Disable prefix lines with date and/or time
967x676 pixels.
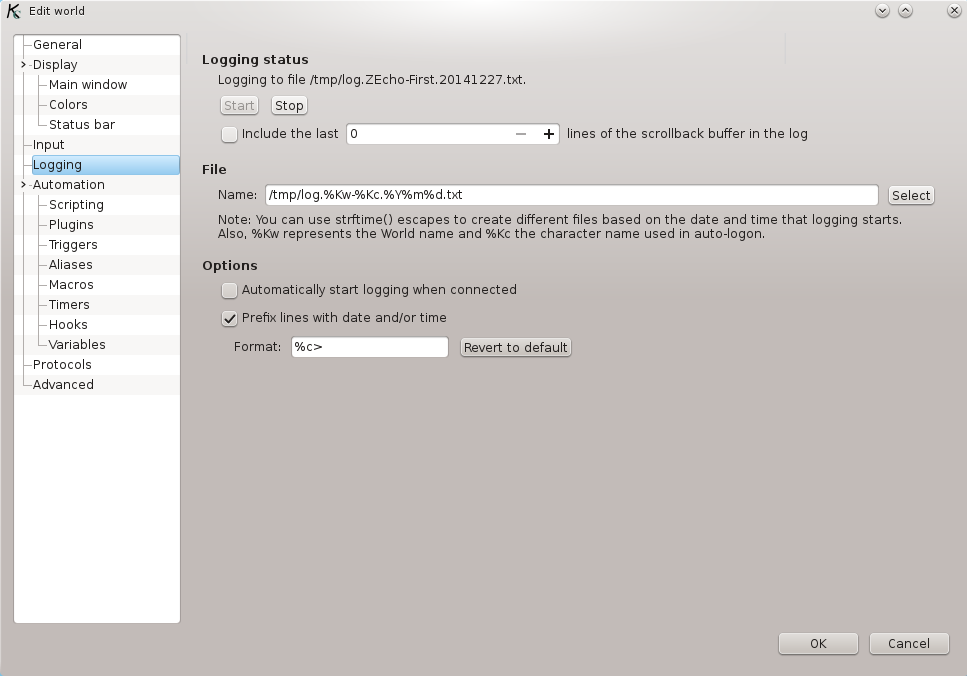point(229,318)
